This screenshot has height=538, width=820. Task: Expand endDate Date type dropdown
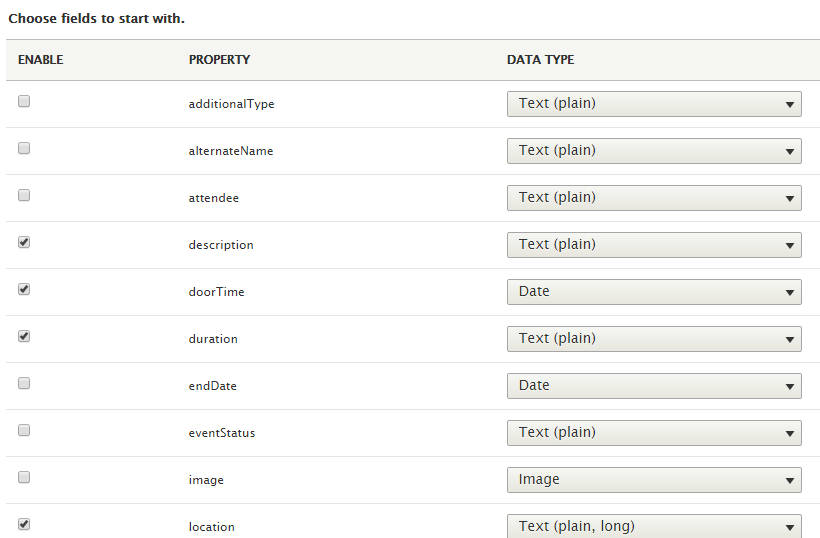[654, 385]
